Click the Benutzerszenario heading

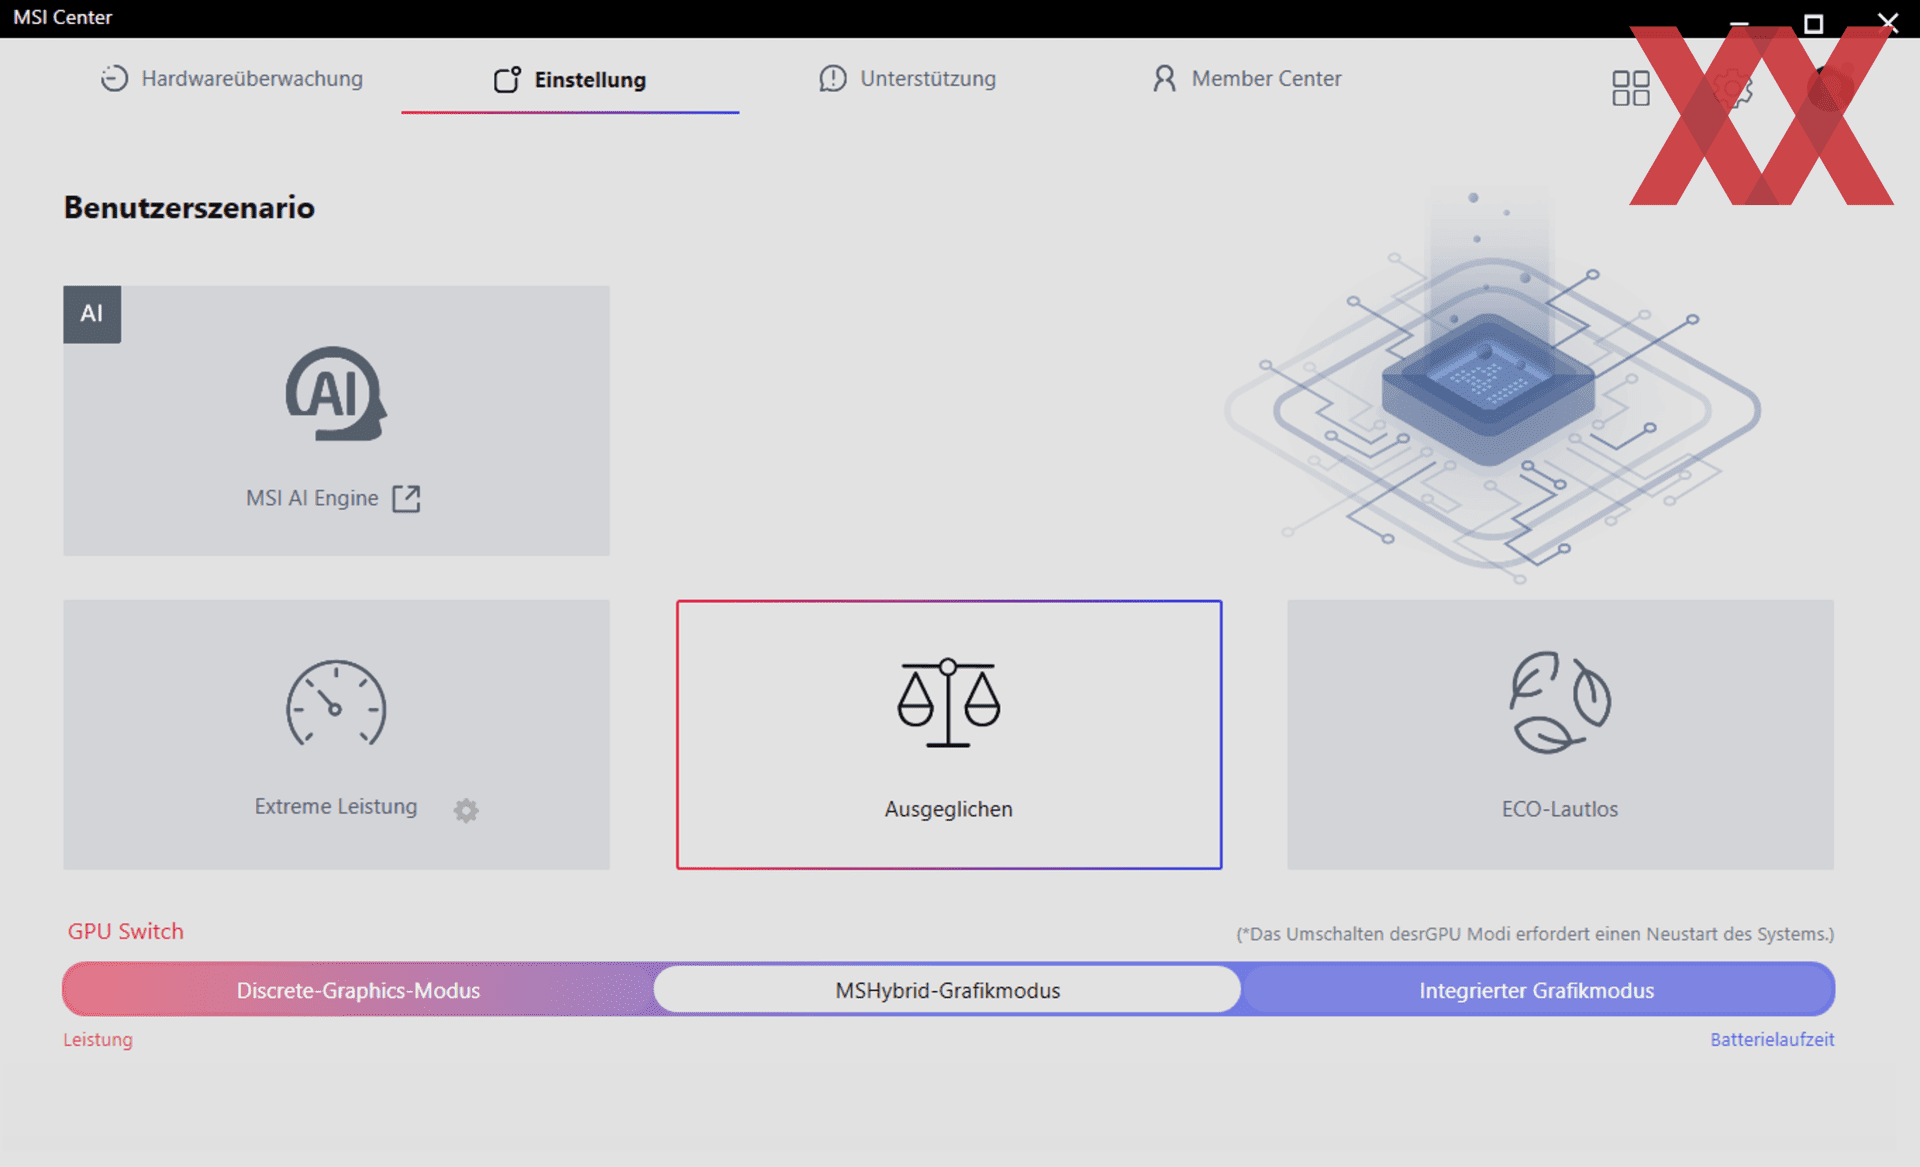(x=189, y=207)
